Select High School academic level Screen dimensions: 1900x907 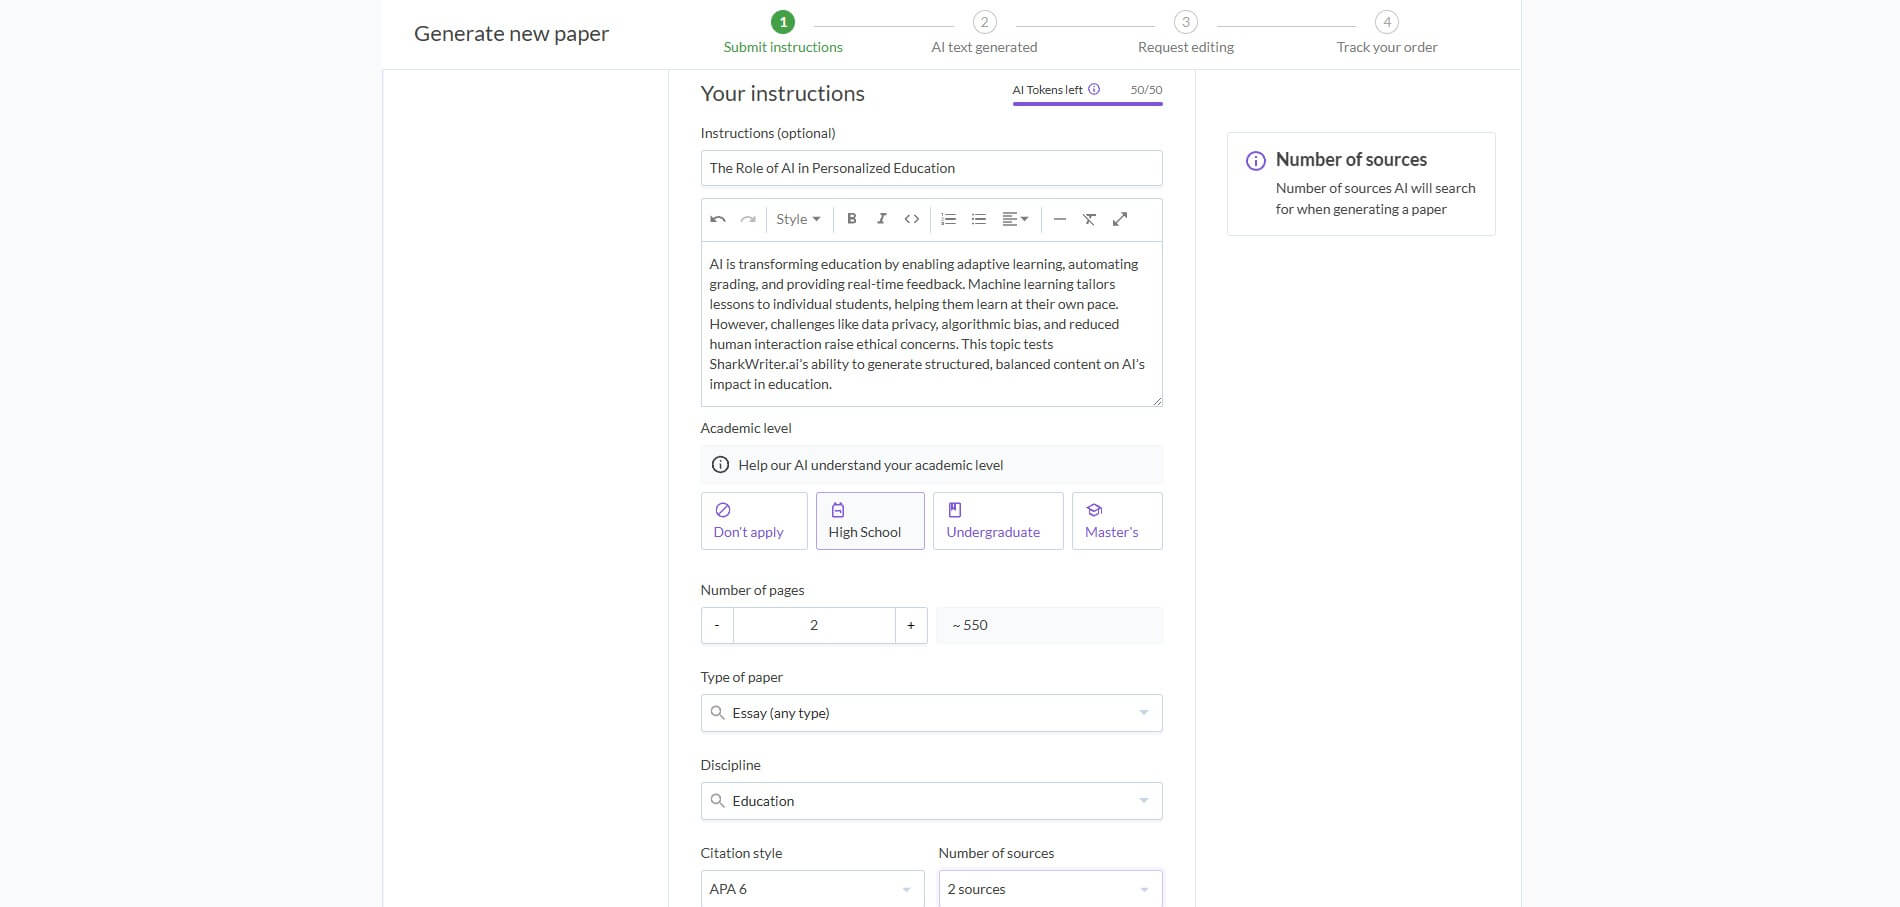pos(869,520)
